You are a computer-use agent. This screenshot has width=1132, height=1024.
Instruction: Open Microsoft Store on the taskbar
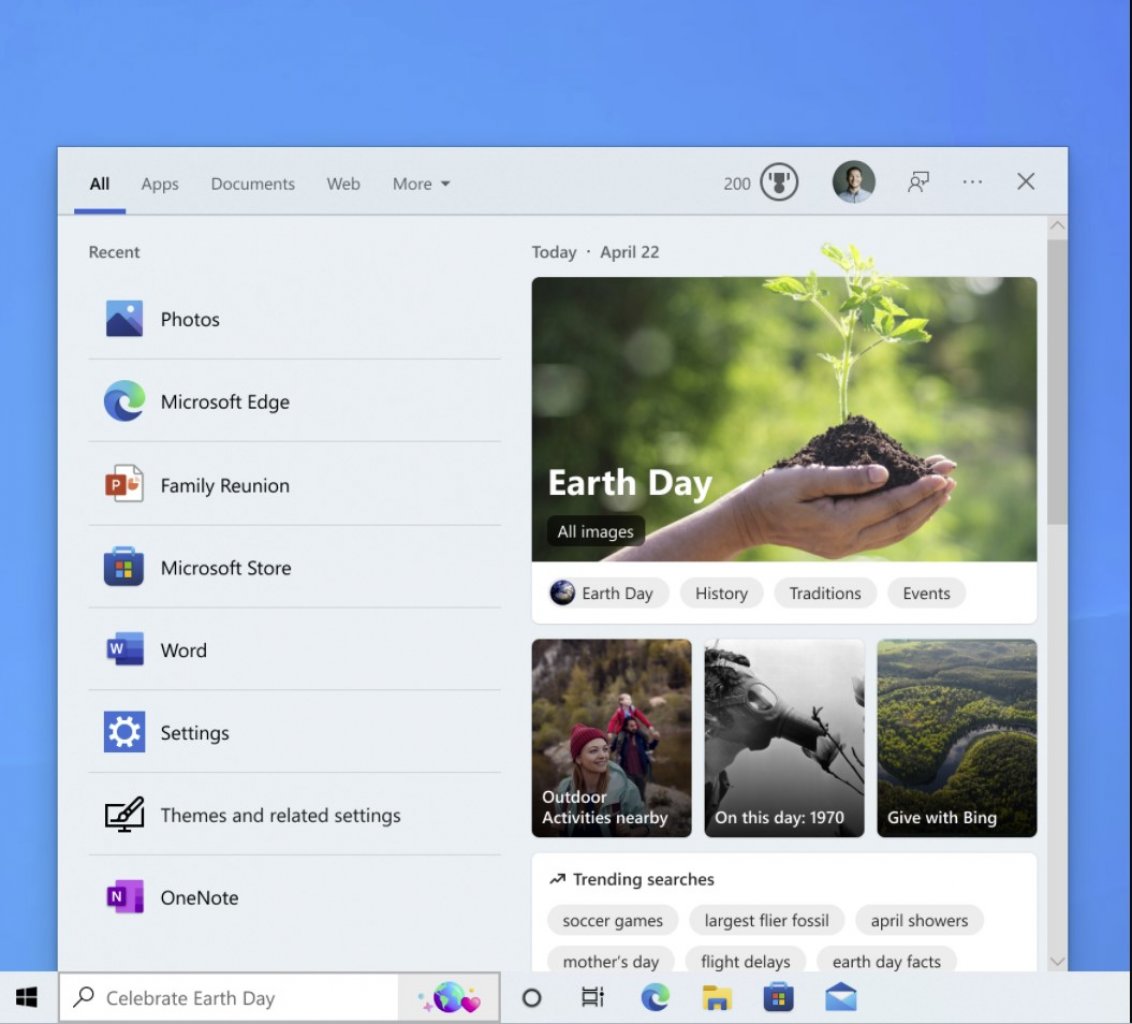tap(778, 997)
